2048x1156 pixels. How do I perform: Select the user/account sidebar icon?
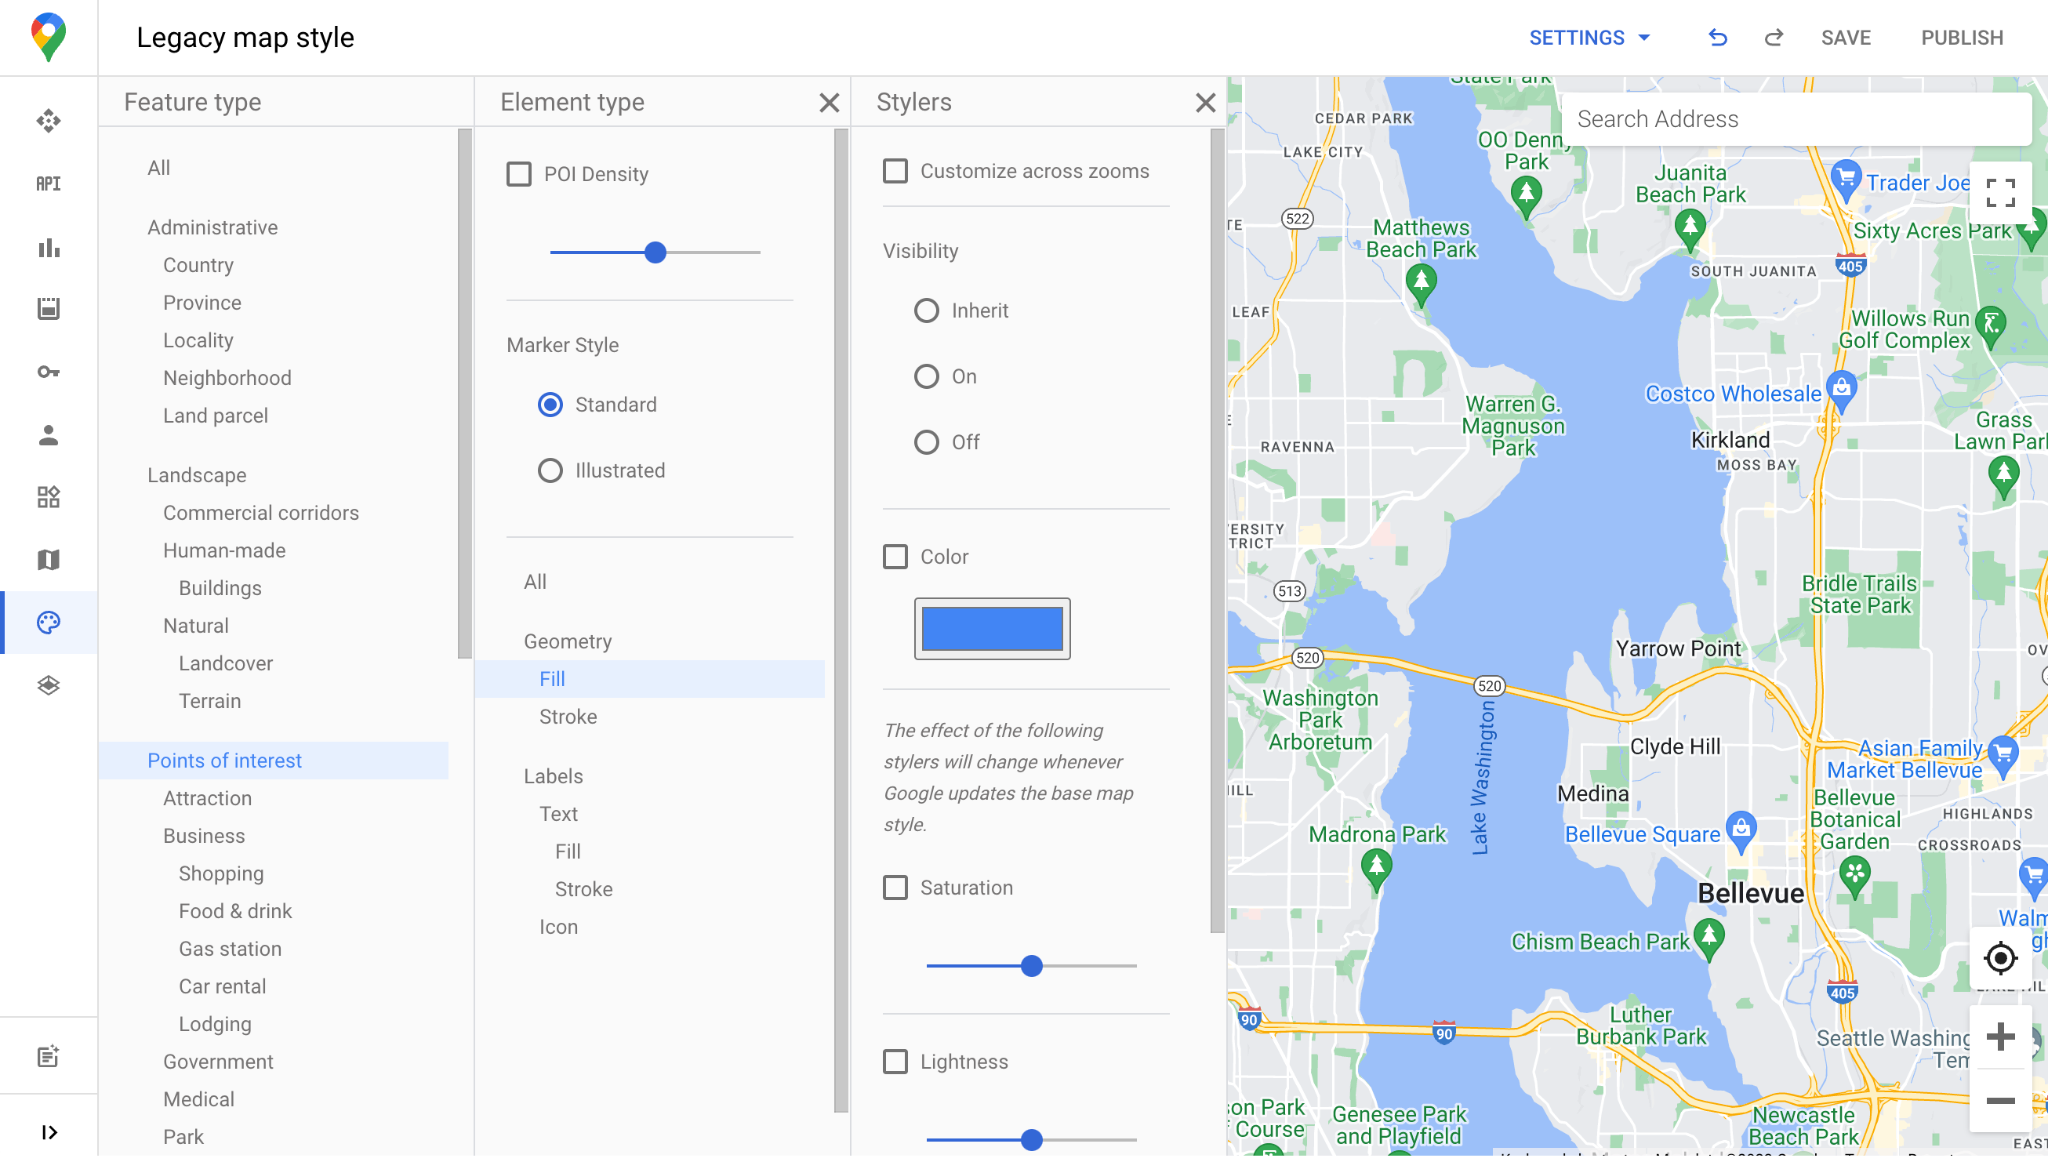(48, 433)
